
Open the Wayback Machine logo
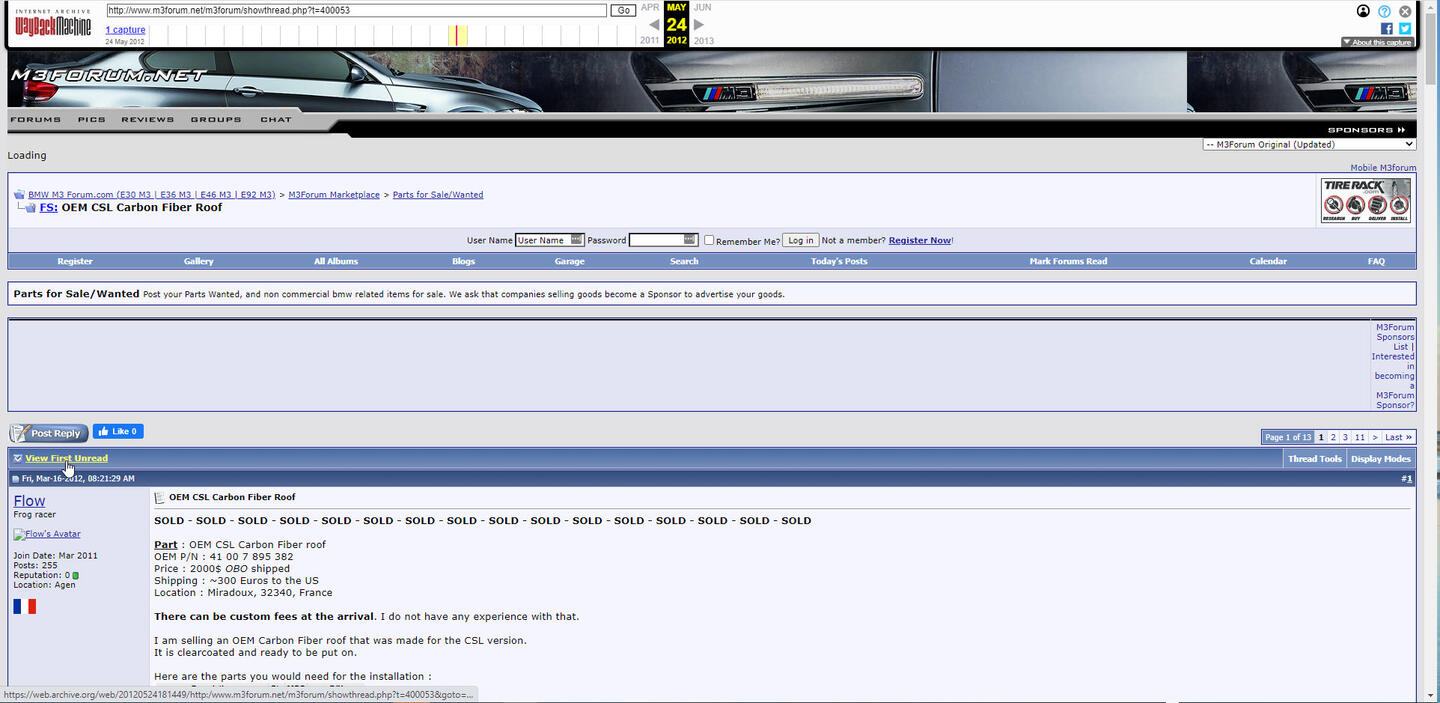point(52,23)
